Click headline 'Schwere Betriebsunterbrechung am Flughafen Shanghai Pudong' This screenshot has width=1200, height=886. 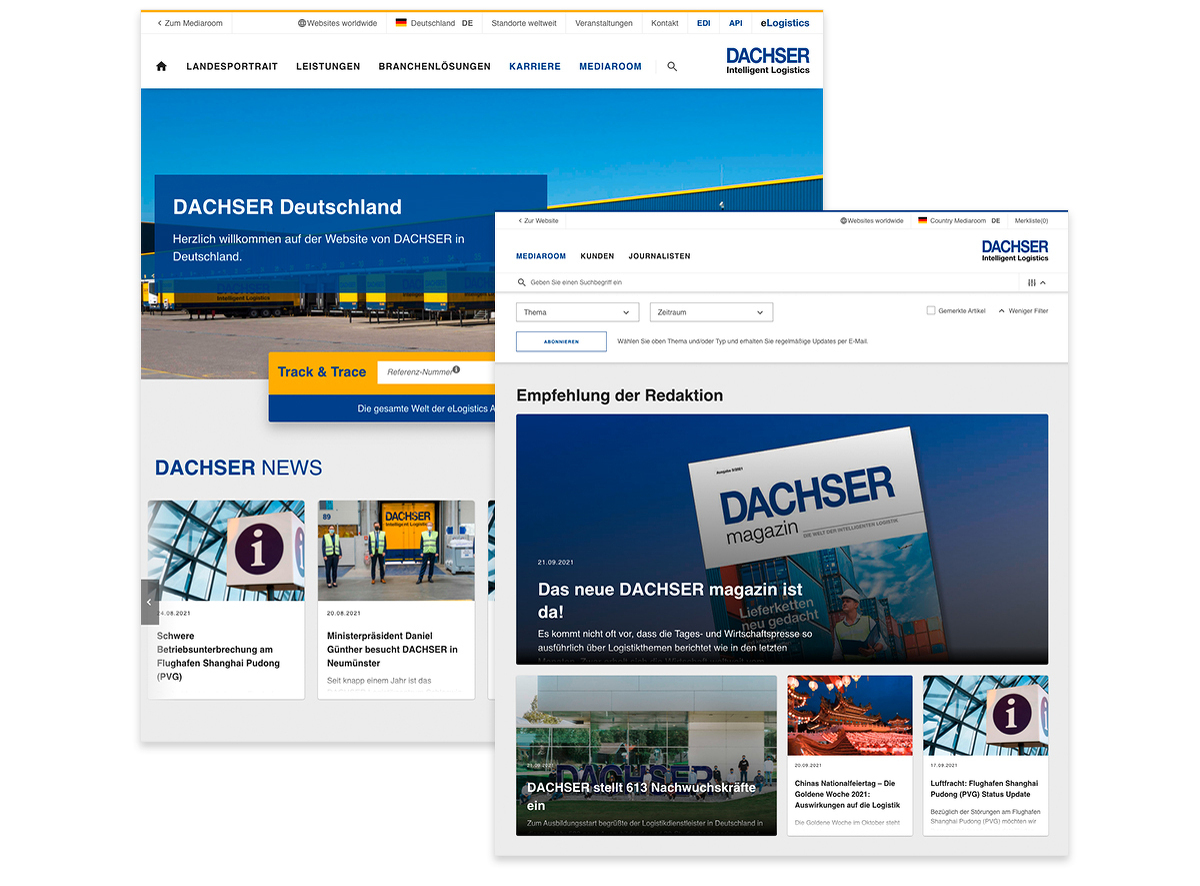(x=219, y=656)
